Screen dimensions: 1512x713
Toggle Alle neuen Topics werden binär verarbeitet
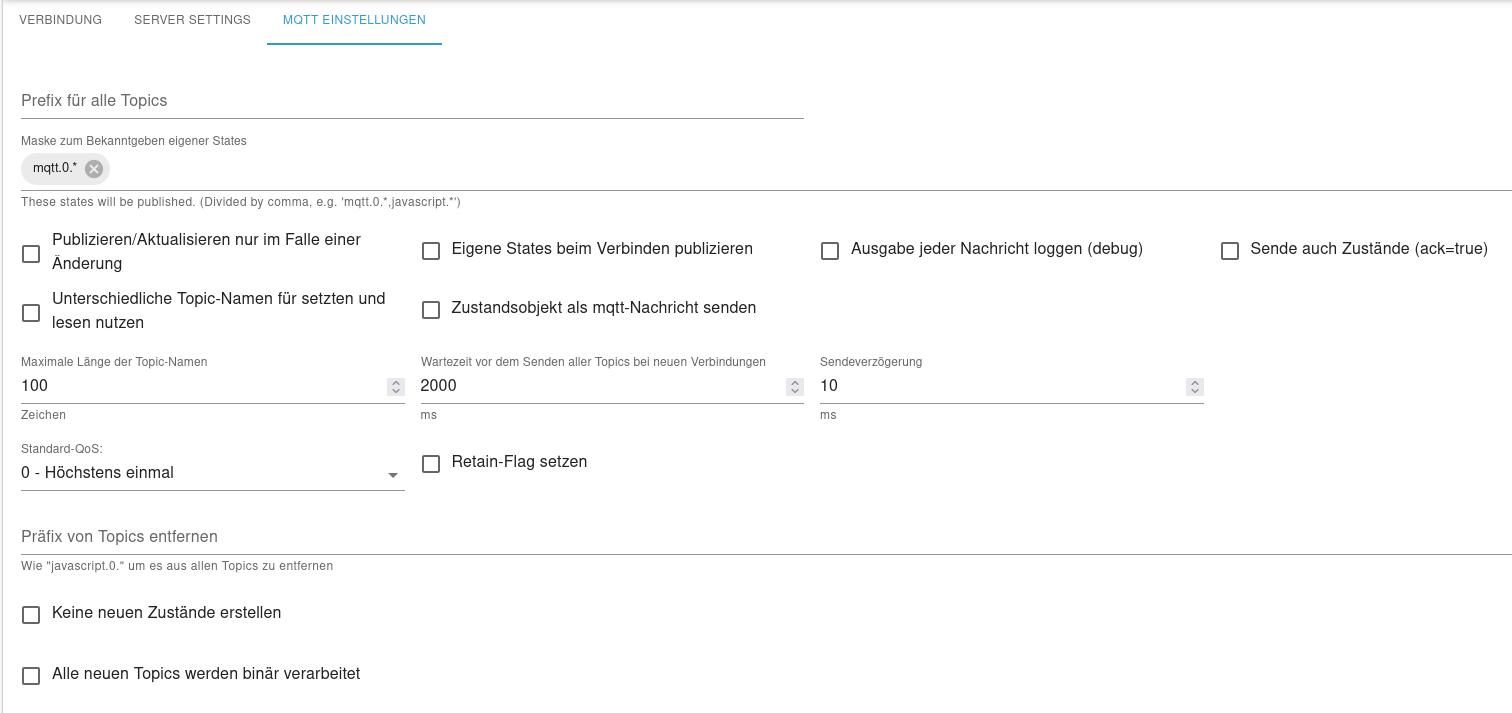pos(31,676)
